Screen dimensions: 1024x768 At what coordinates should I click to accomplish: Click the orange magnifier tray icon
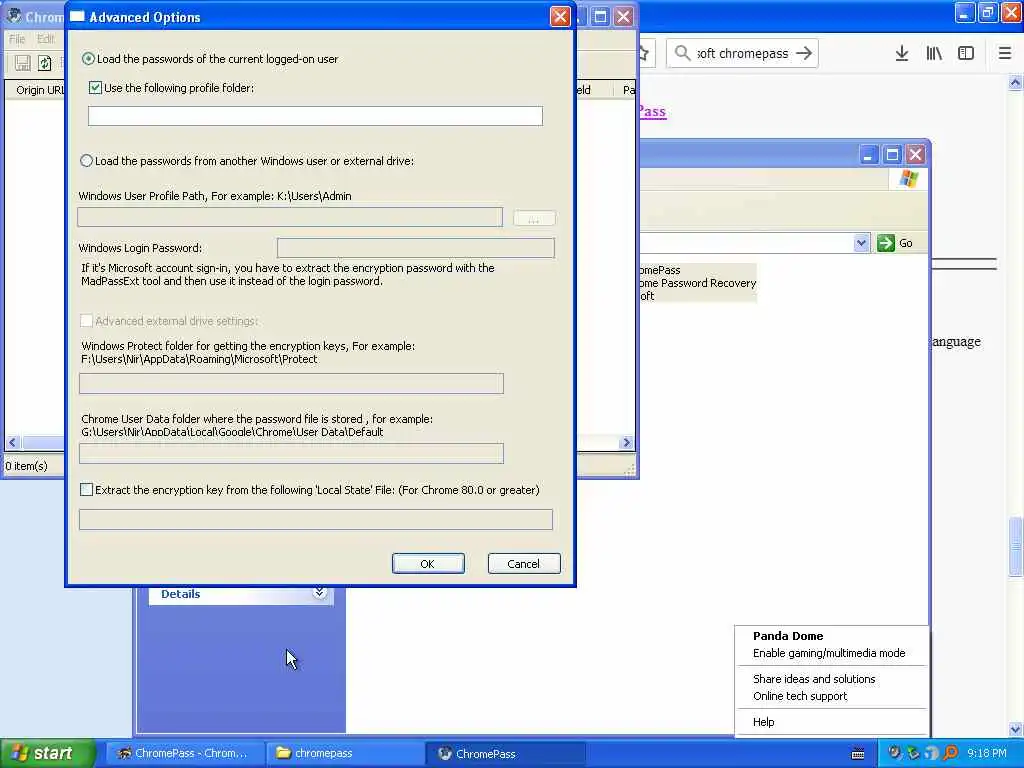[951, 753]
